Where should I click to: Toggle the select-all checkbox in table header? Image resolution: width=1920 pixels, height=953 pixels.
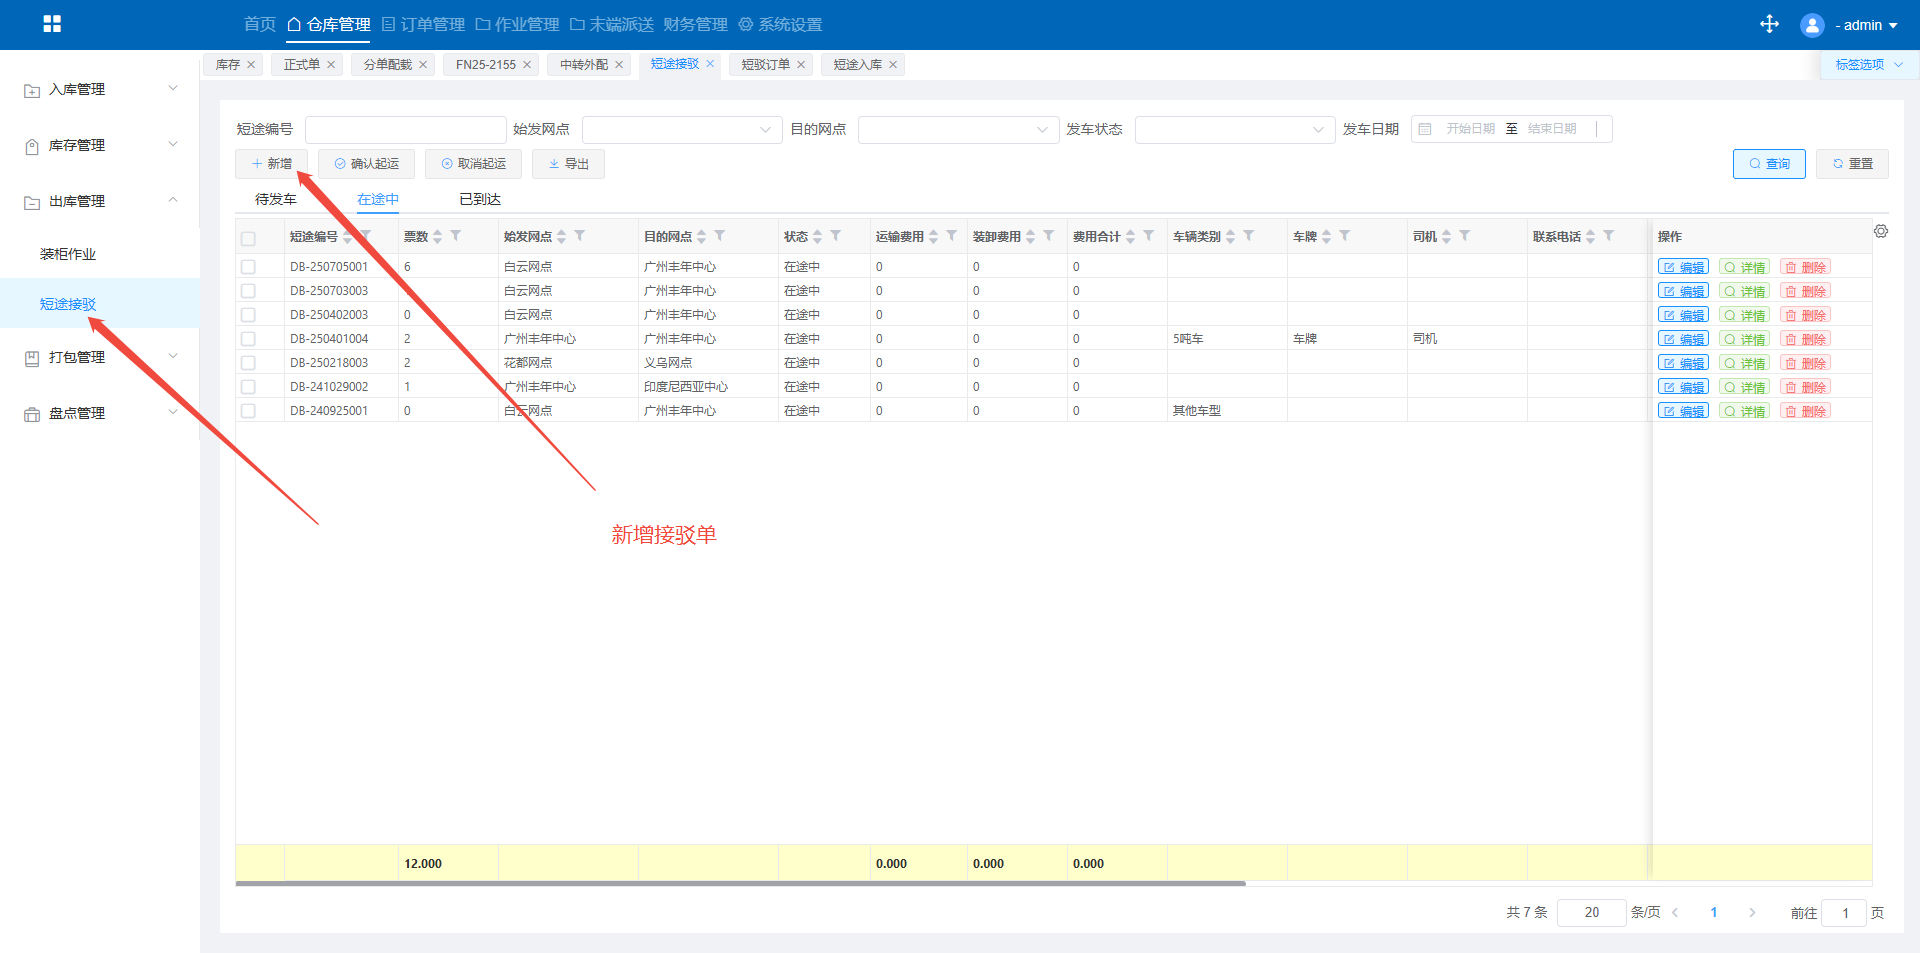pyautogui.click(x=248, y=238)
